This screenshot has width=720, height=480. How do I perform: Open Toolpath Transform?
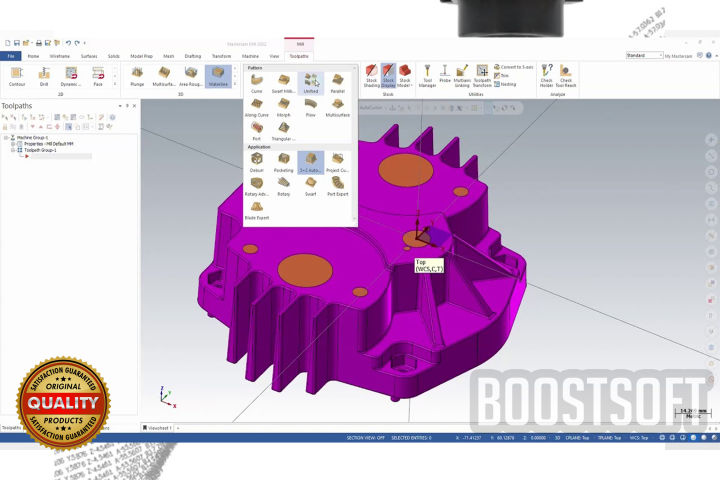point(482,76)
